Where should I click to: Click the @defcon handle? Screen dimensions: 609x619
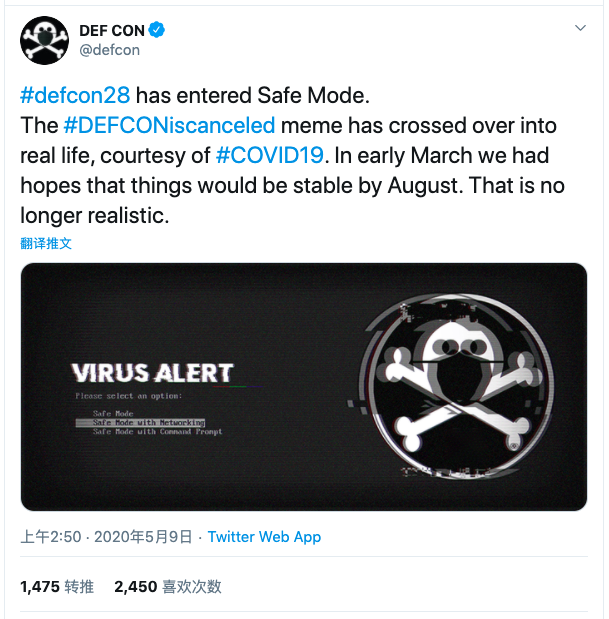(109, 50)
